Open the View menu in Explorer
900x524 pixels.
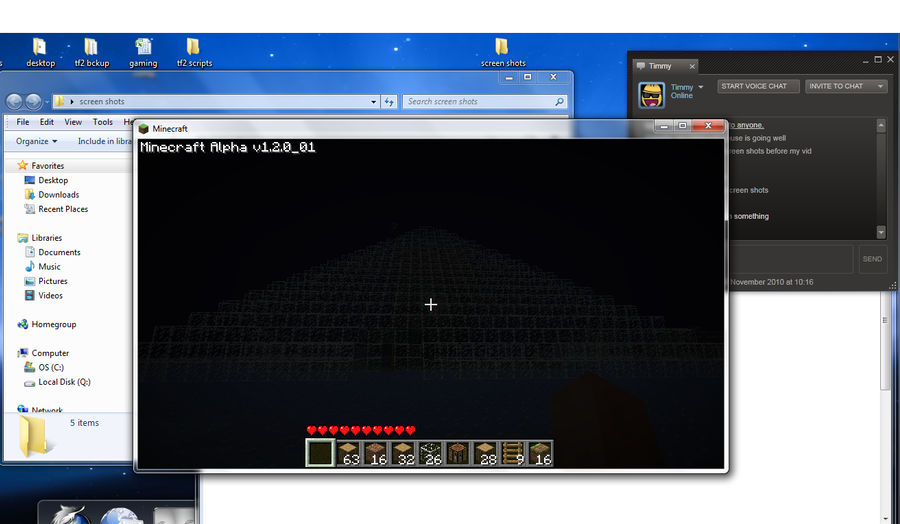coord(73,122)
